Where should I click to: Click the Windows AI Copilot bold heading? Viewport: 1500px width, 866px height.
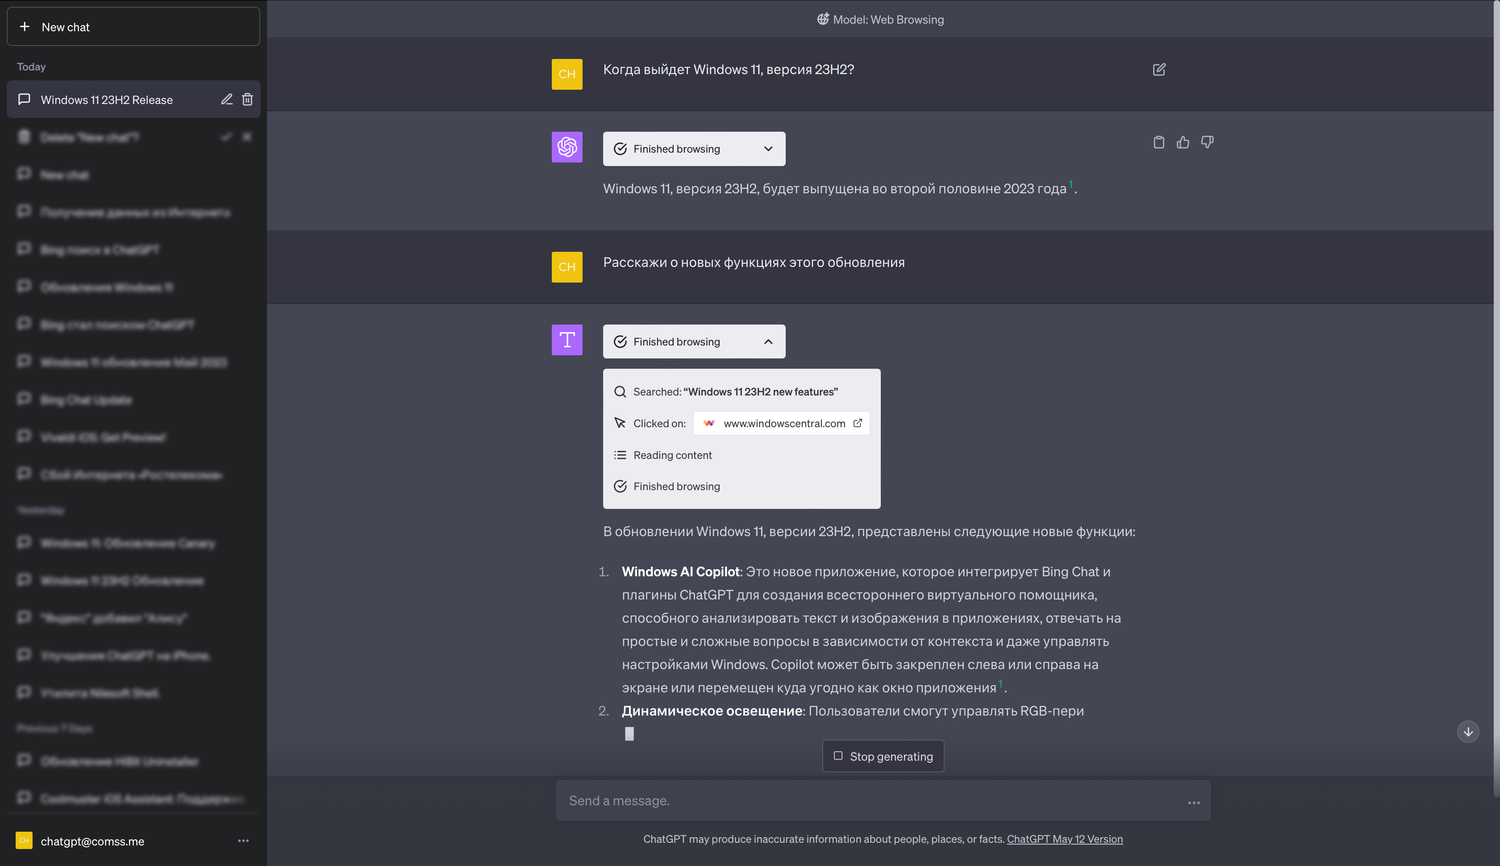tap(681, 572)
